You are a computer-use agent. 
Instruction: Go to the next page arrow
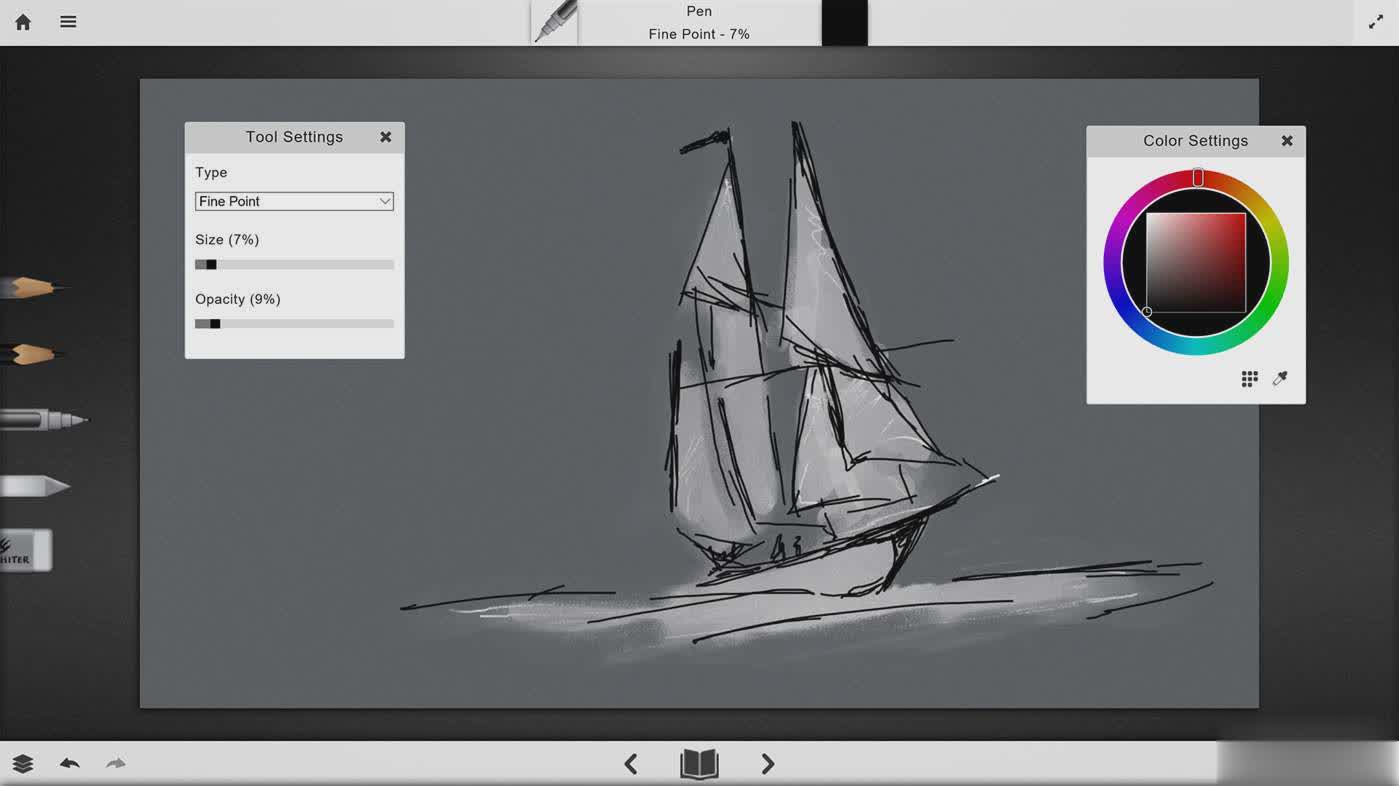767,764
